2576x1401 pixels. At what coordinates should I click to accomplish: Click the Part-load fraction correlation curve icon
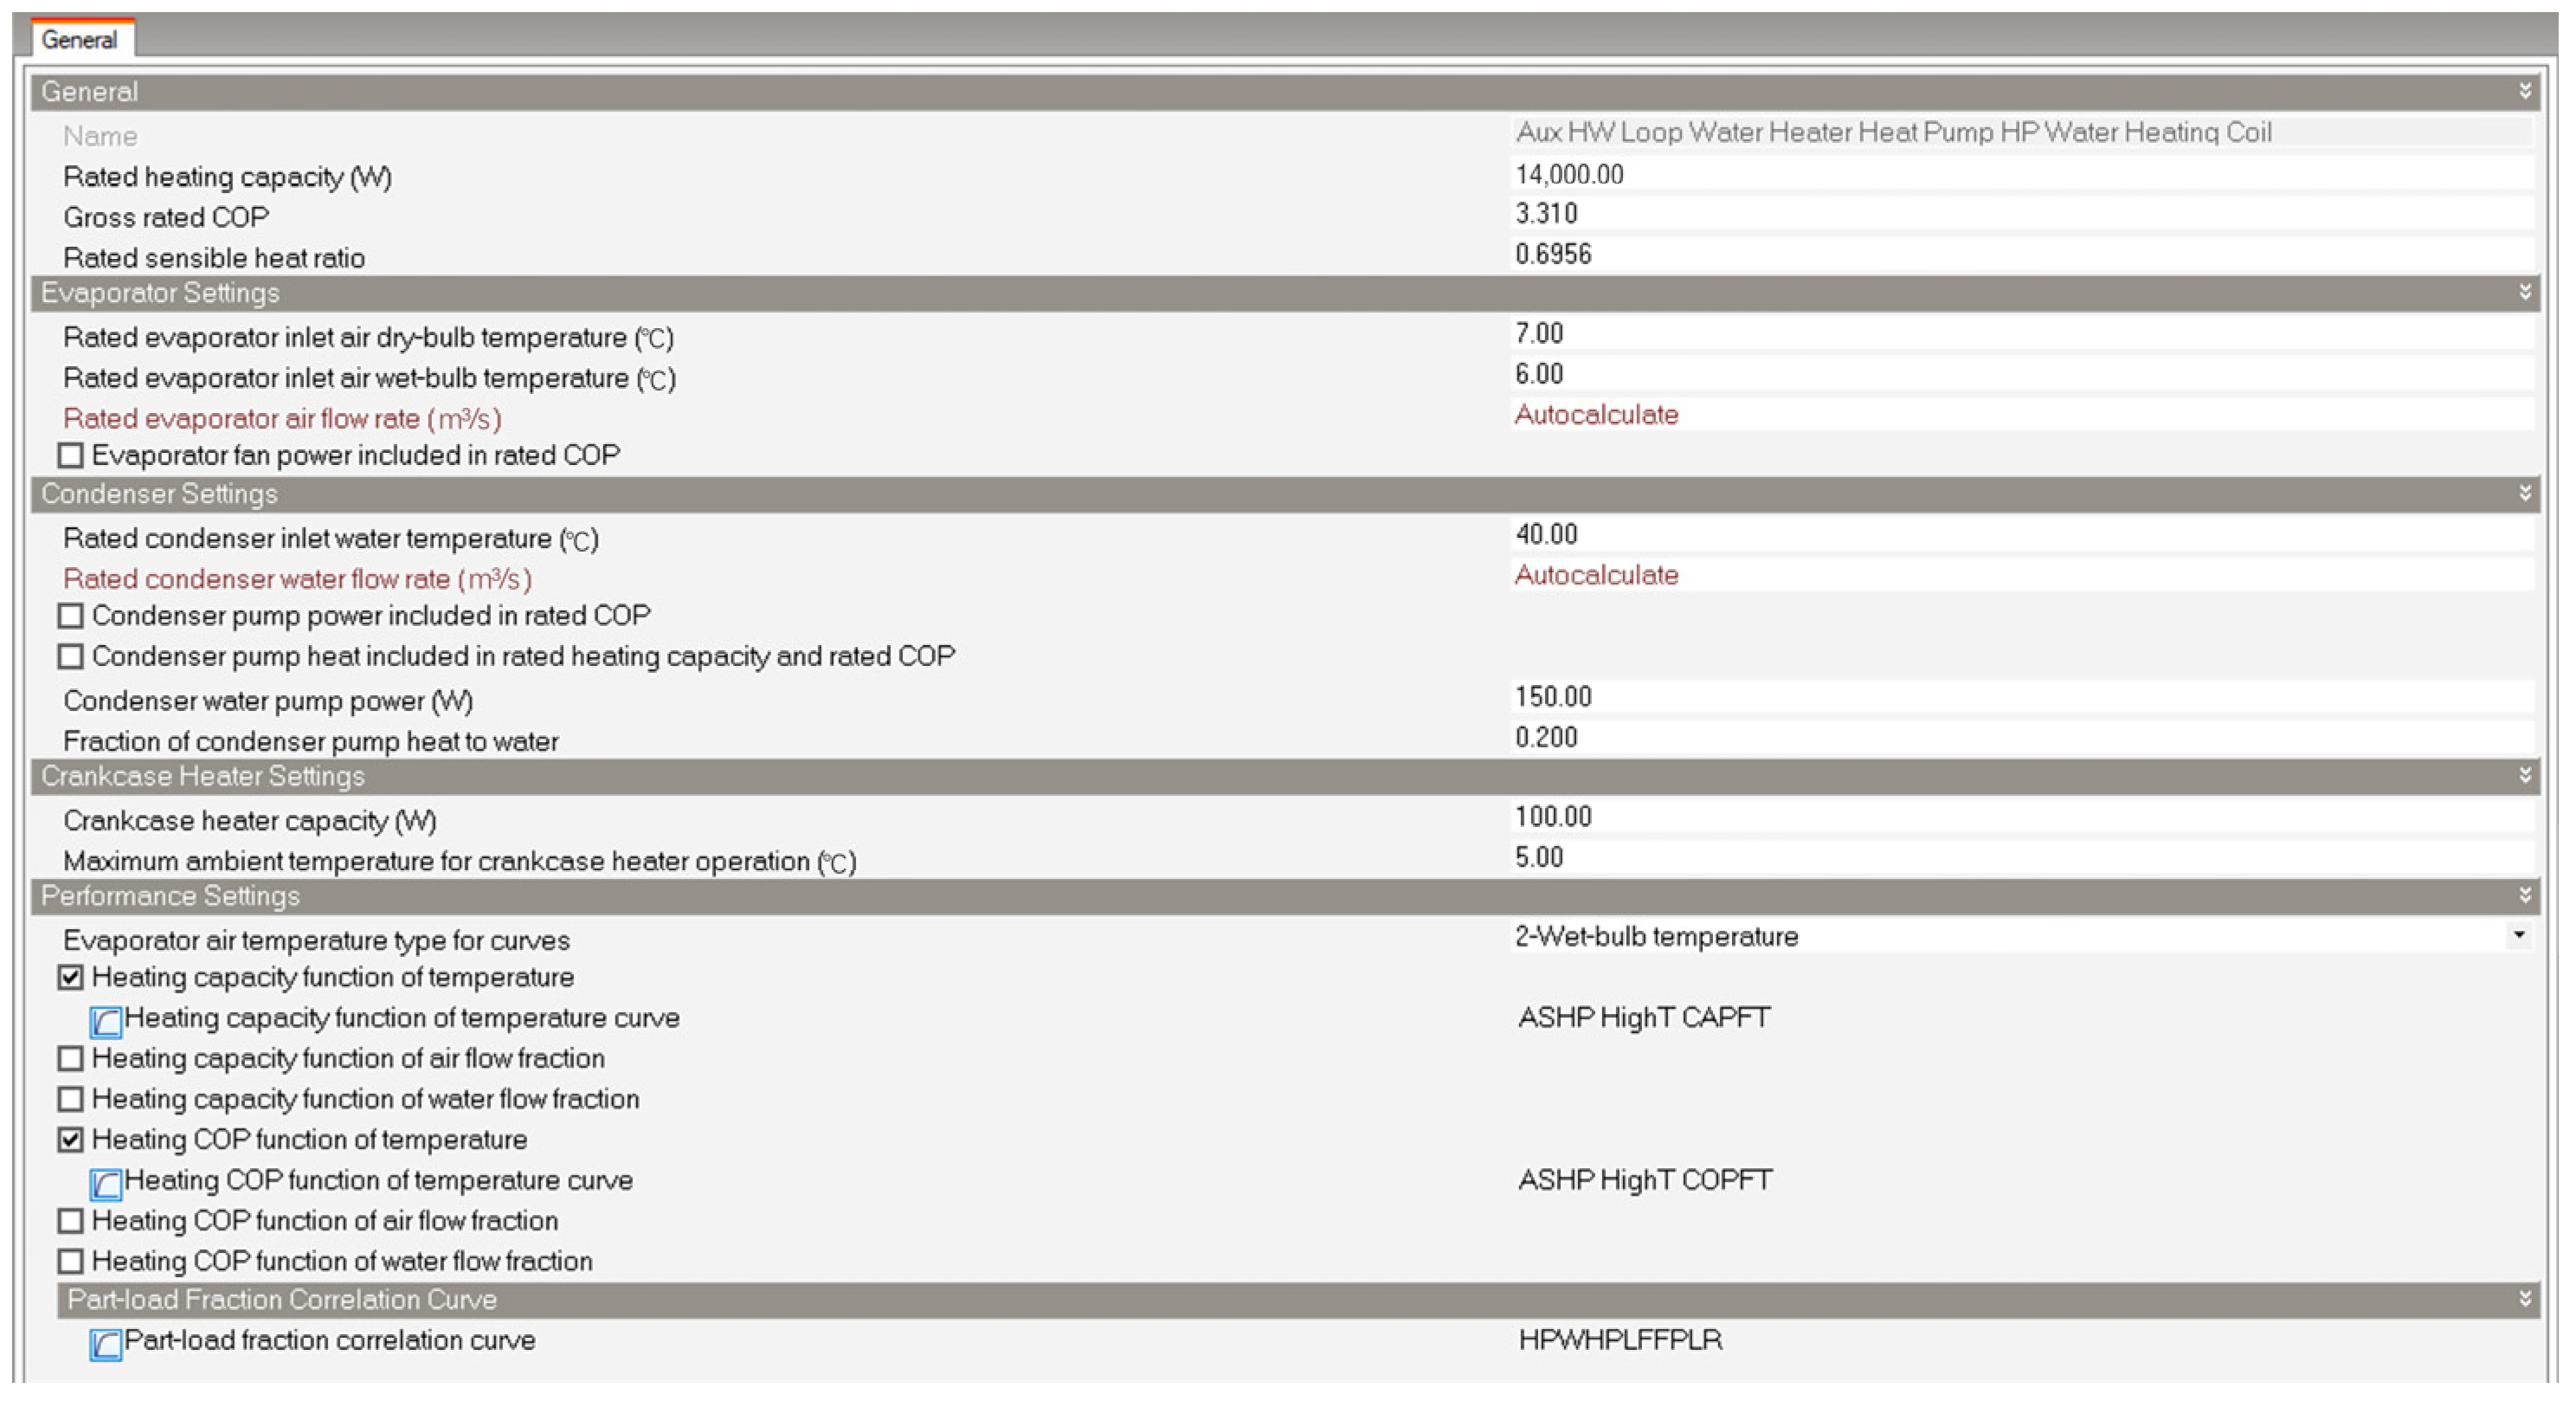pos(106,1344)
